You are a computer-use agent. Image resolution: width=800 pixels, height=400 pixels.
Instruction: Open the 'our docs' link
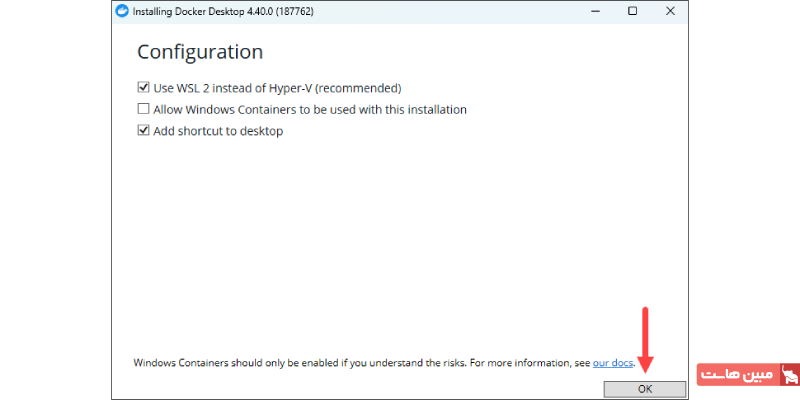[612, 363]
